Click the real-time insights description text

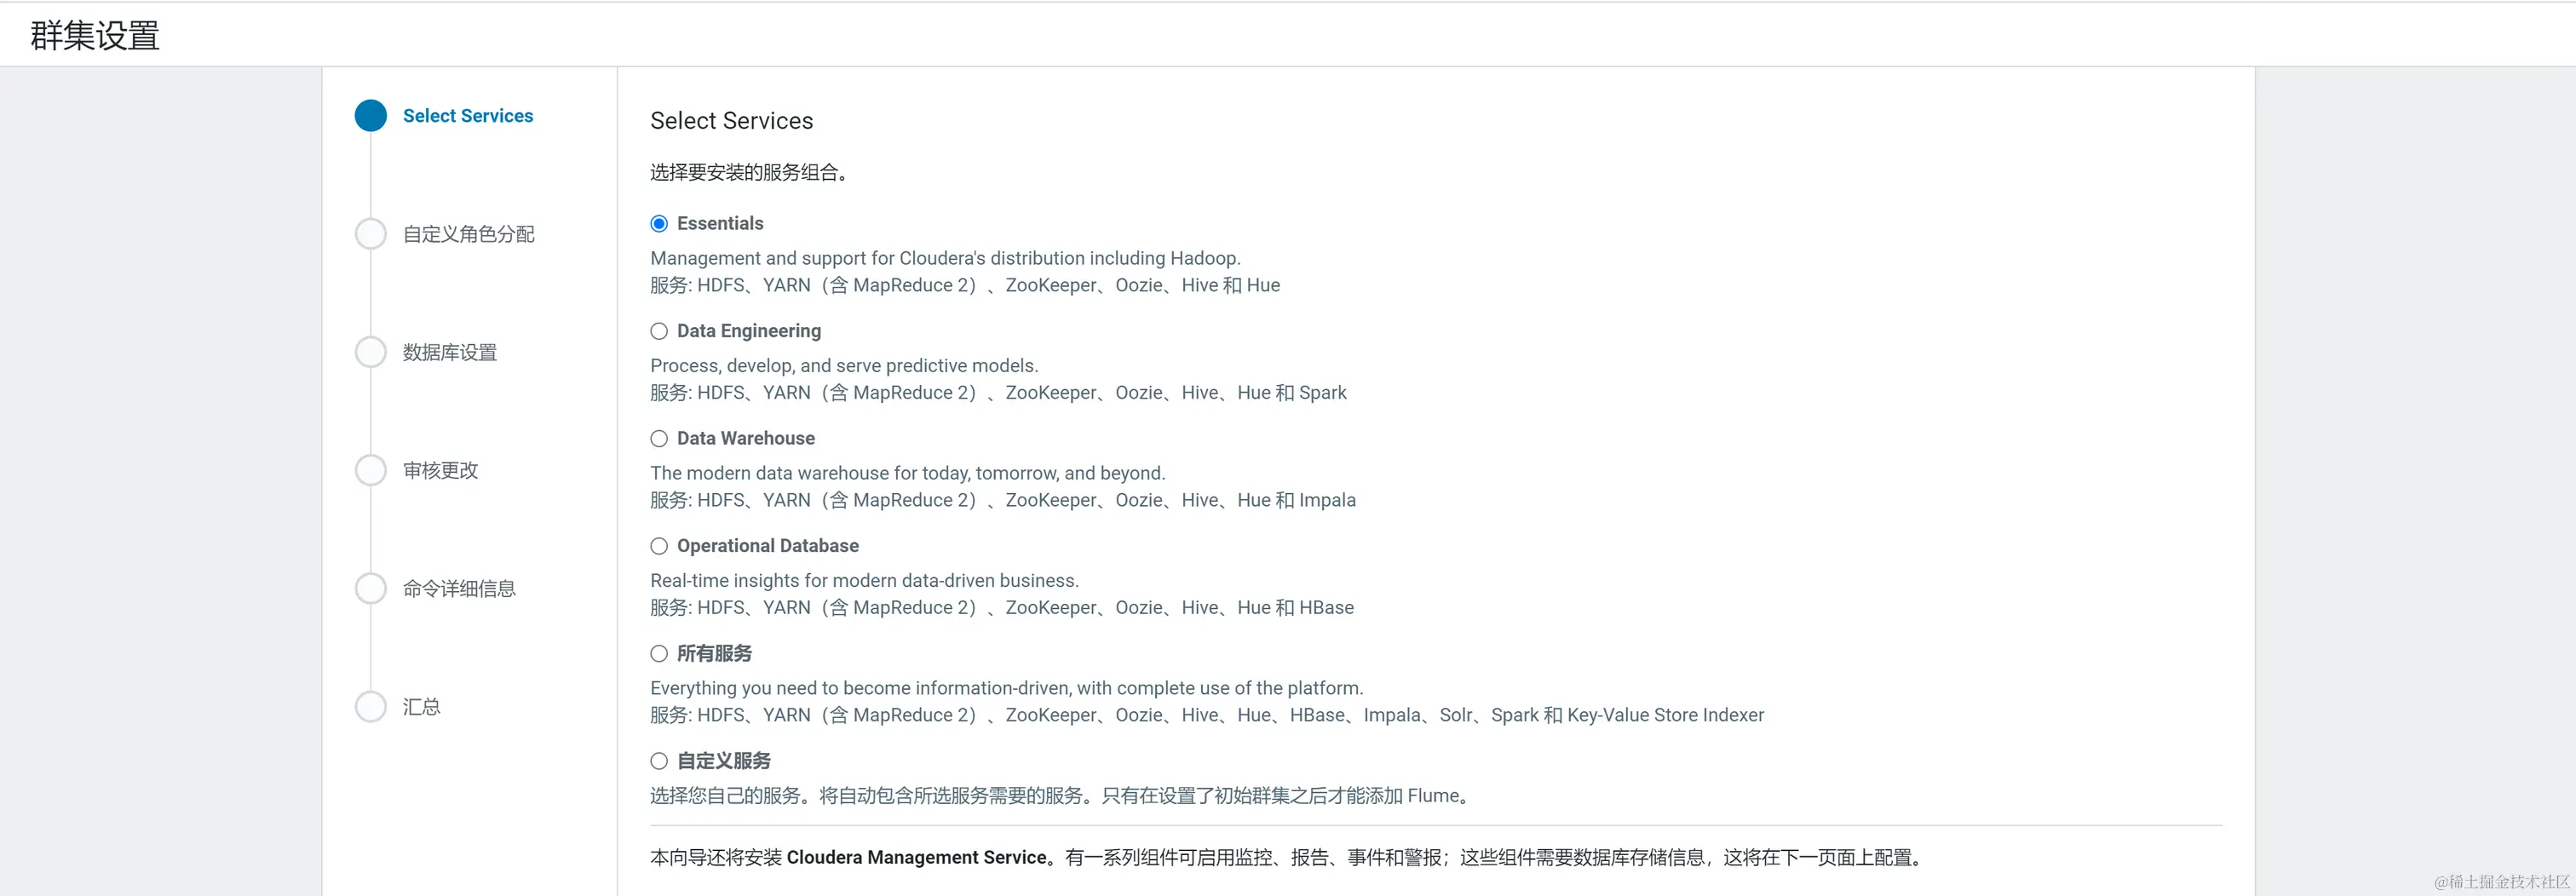[x=865, y=581]
